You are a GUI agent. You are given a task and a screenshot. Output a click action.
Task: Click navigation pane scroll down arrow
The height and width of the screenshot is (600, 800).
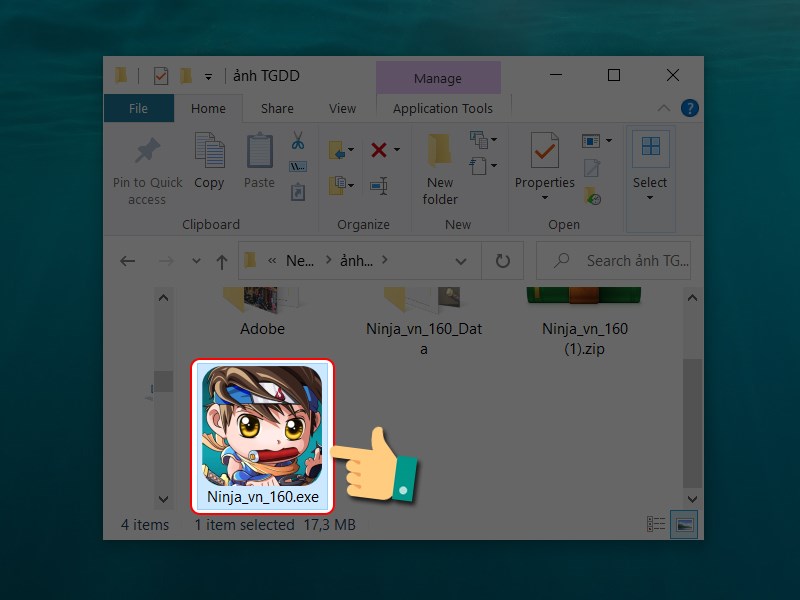tap(163, 499)
